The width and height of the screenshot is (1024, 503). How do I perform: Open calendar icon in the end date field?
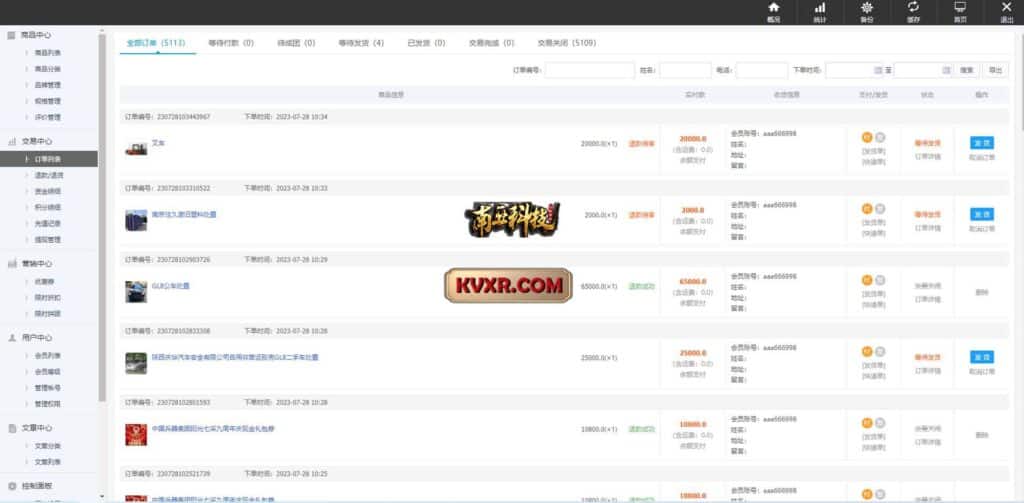(946, 71)
